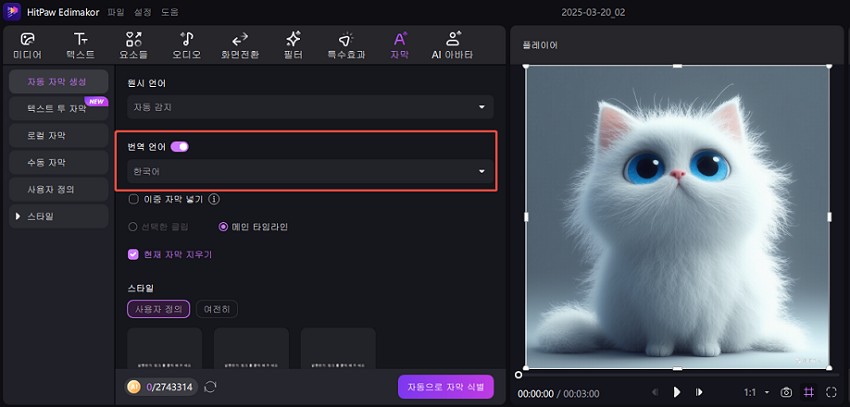Select 자동 자막 생성 in sidebar
This screenshot has height=407, width=850.
[x=59, y=81]
